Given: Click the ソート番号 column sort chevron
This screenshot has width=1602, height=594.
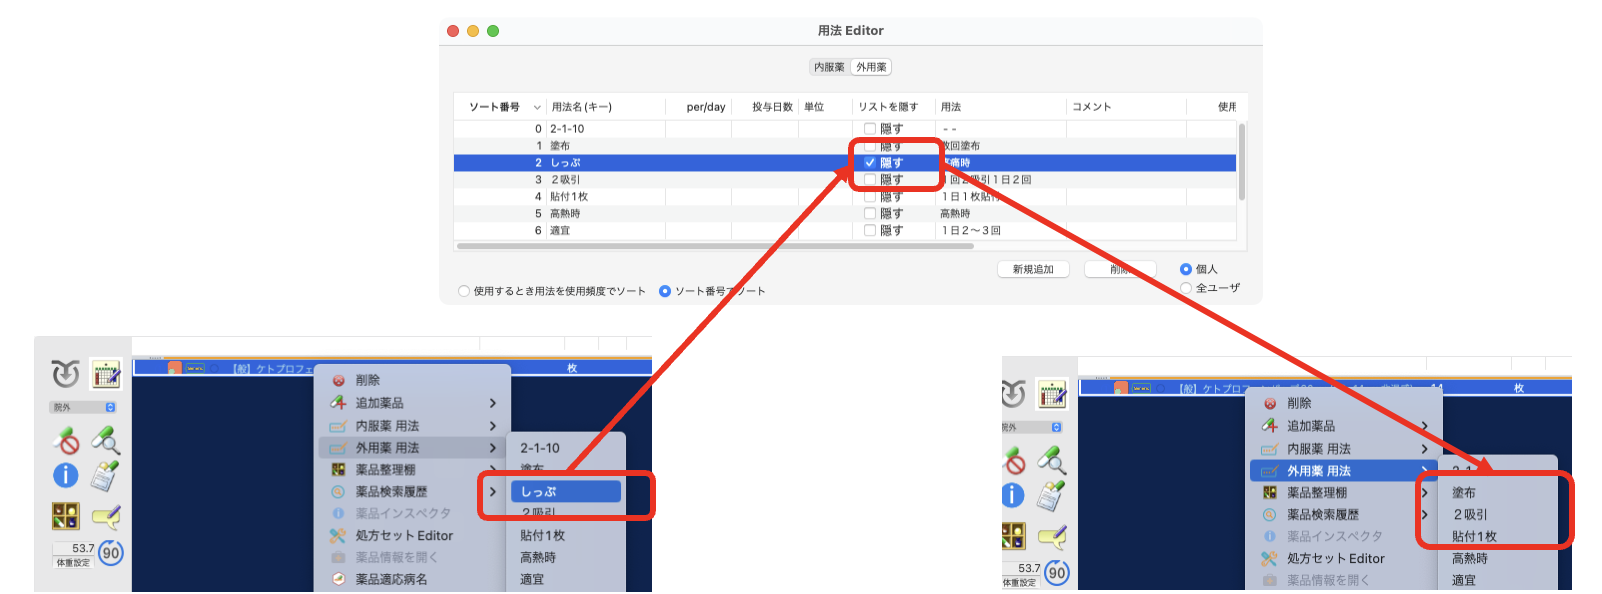Looking at the screenshot, I should coord(537,108).
